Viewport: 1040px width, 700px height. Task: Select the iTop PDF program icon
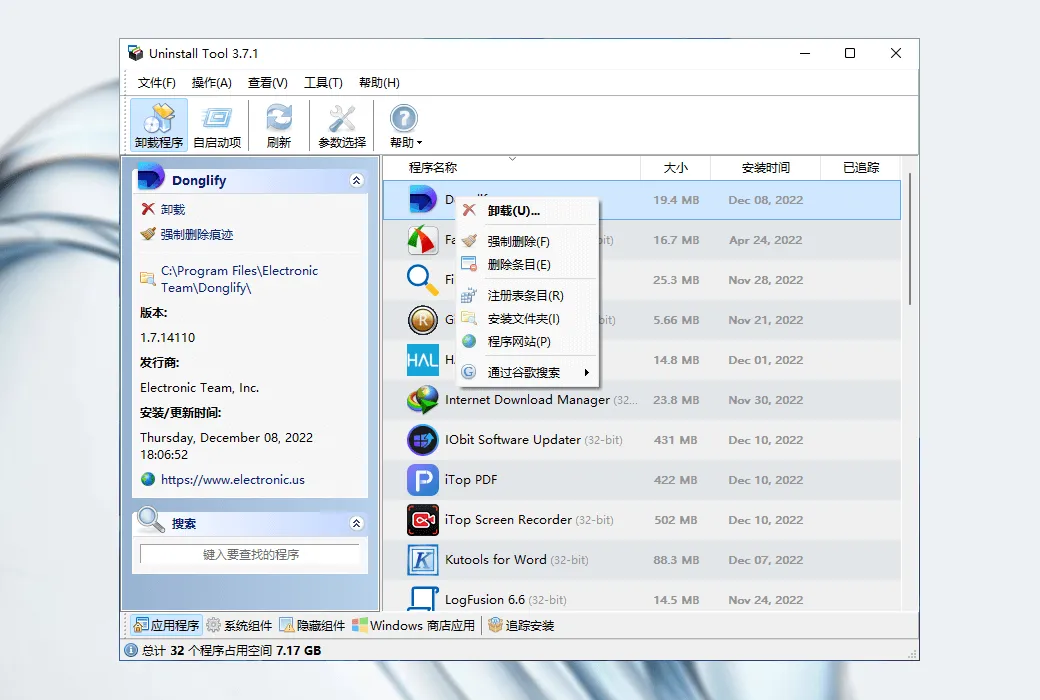[422, 480]
